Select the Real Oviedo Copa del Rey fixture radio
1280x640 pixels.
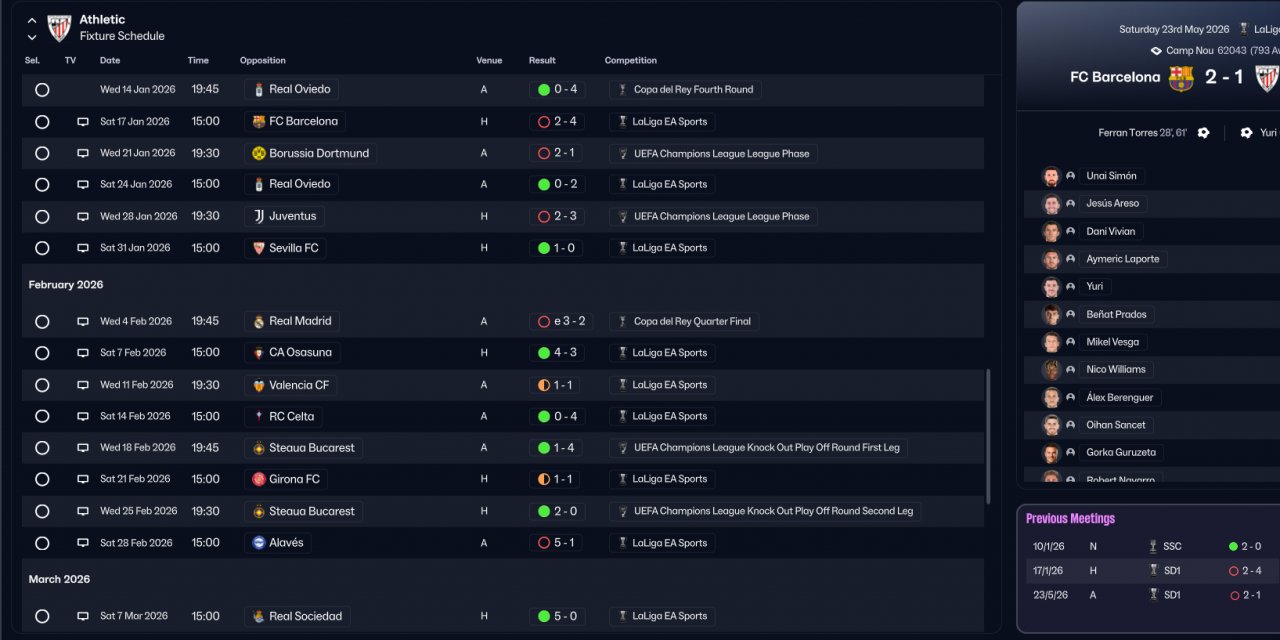42,89
